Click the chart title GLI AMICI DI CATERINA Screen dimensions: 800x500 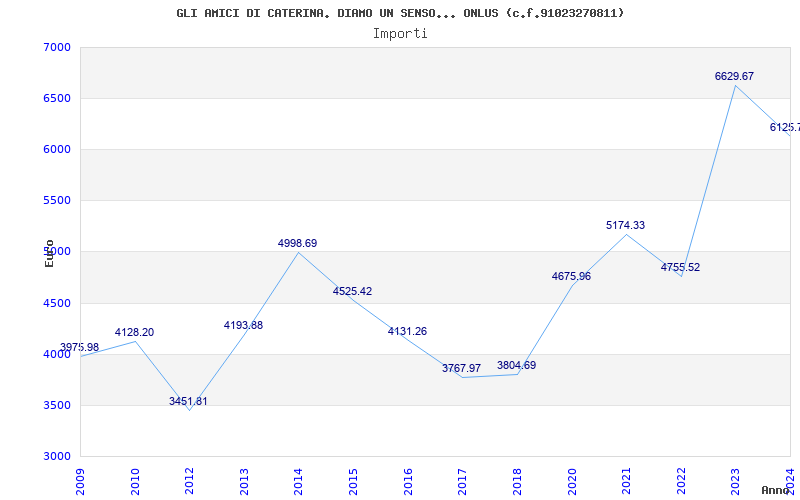click(400, 13)
